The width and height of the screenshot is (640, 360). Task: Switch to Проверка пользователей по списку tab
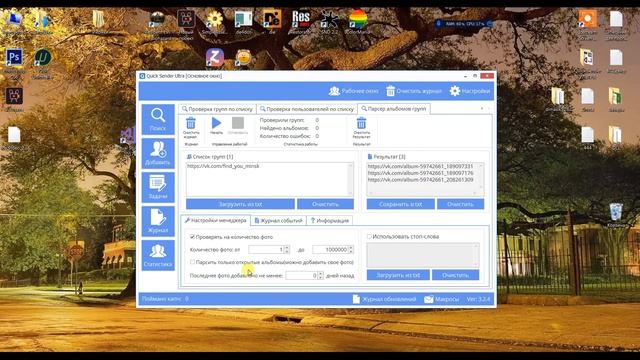[x=307, y=109]
